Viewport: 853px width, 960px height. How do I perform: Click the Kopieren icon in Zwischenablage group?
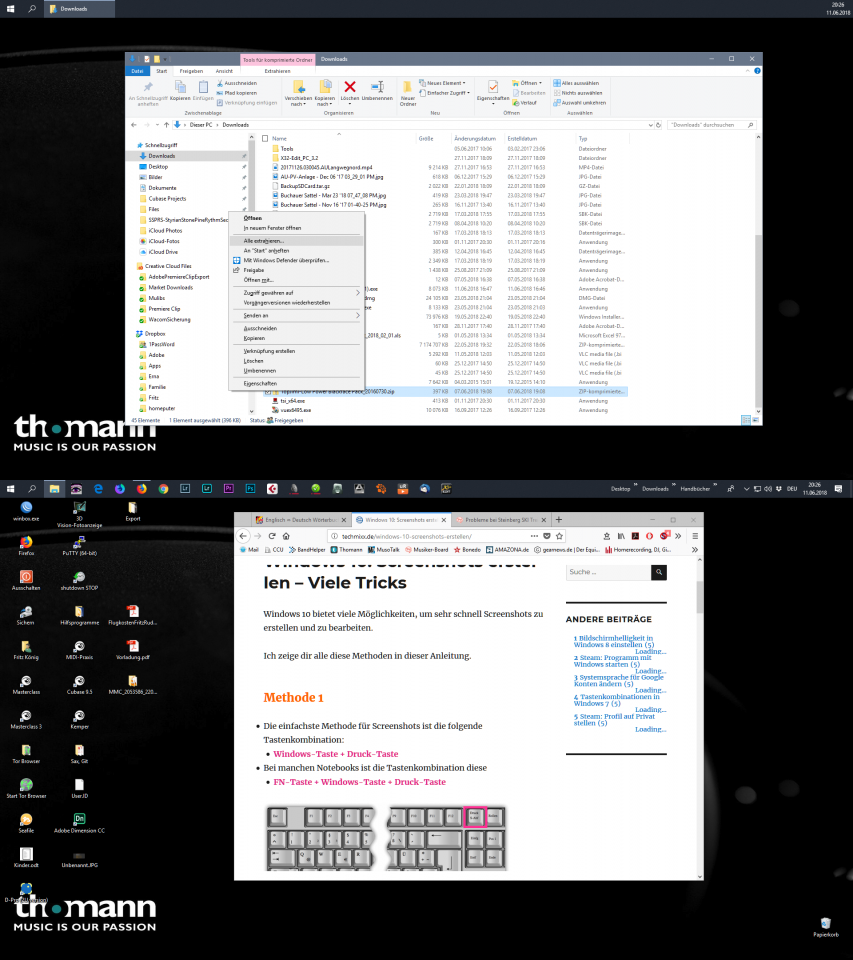tap(180, 86)
